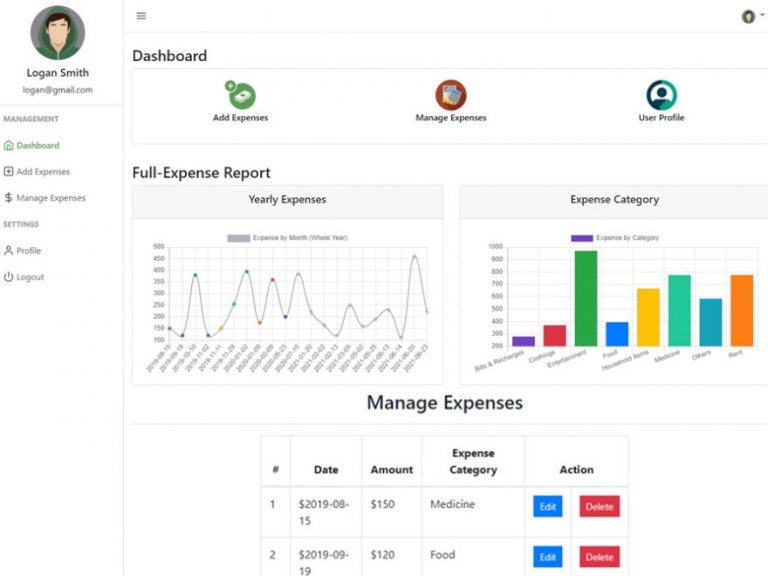Edit the Medicine expense of $150

tap(547, 507)
